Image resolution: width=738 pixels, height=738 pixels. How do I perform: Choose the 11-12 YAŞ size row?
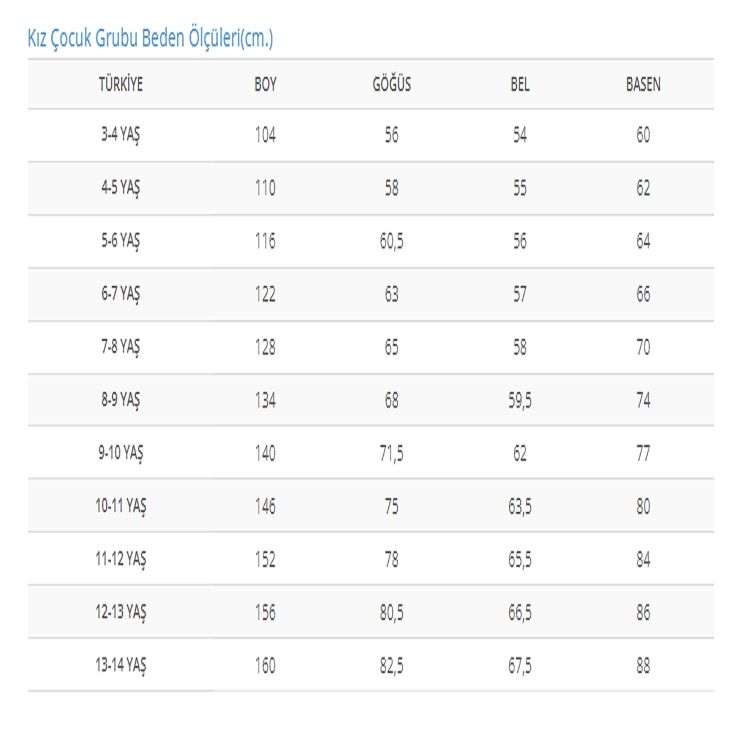(x=371, y=559)
